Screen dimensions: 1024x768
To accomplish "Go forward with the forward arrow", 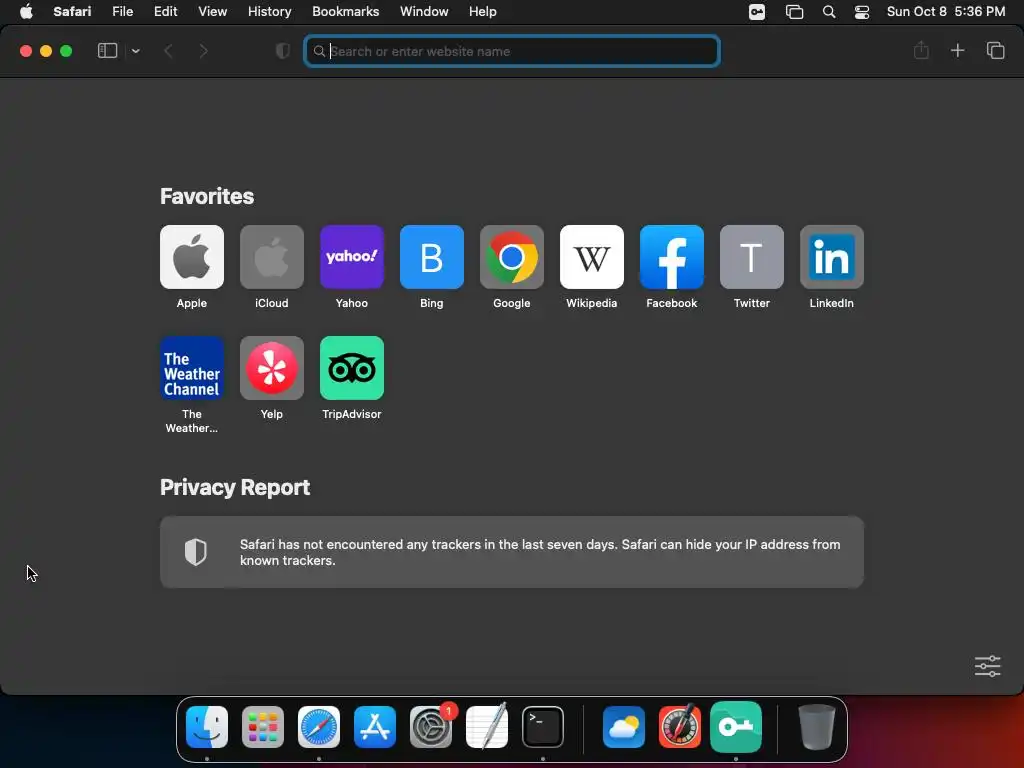I will [x=204, y=51].
